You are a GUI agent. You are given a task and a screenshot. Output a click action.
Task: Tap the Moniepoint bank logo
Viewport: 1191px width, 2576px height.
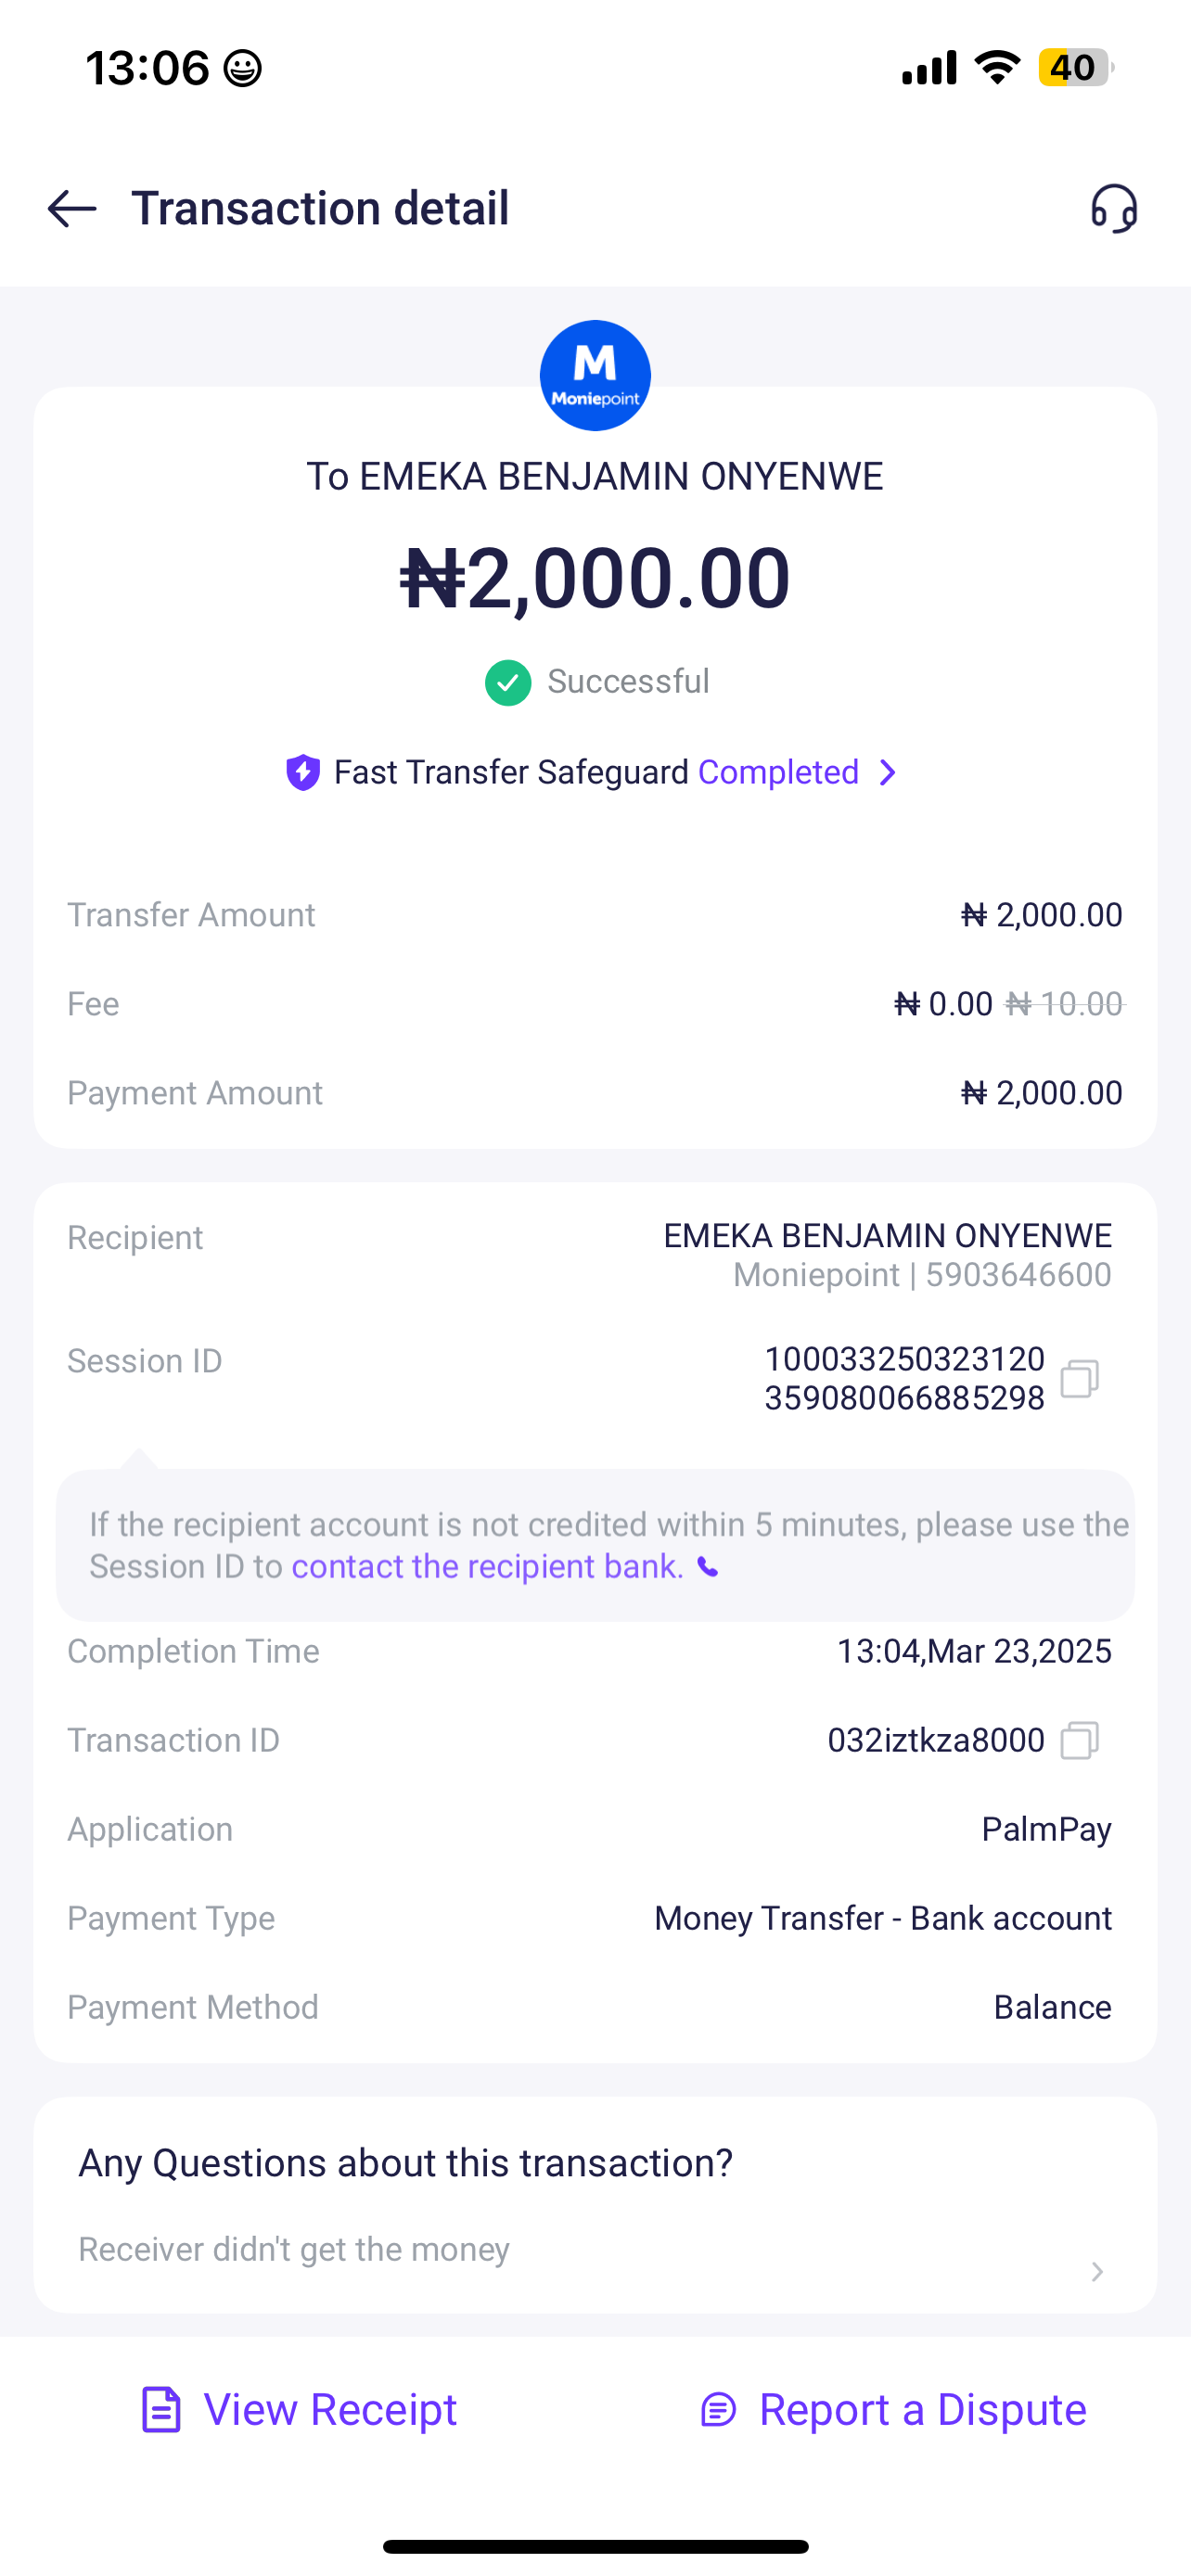595,376
